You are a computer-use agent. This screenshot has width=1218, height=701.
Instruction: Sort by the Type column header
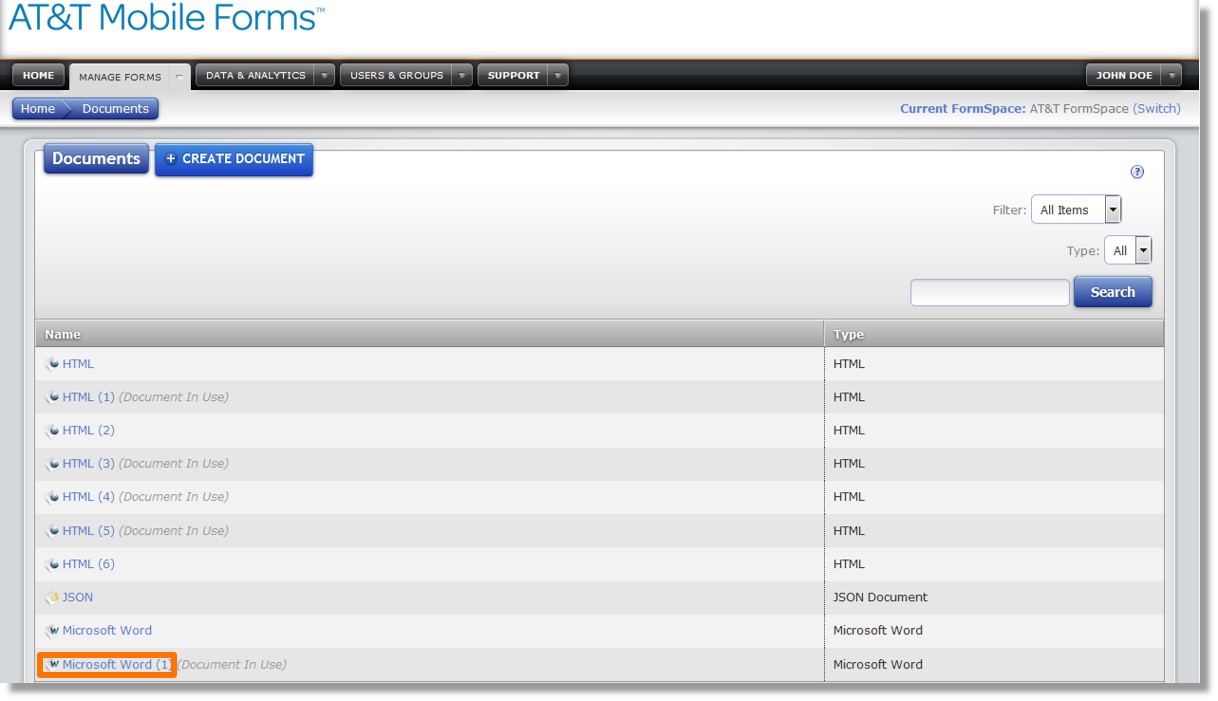pyautogui.click(x=994, y=334)
